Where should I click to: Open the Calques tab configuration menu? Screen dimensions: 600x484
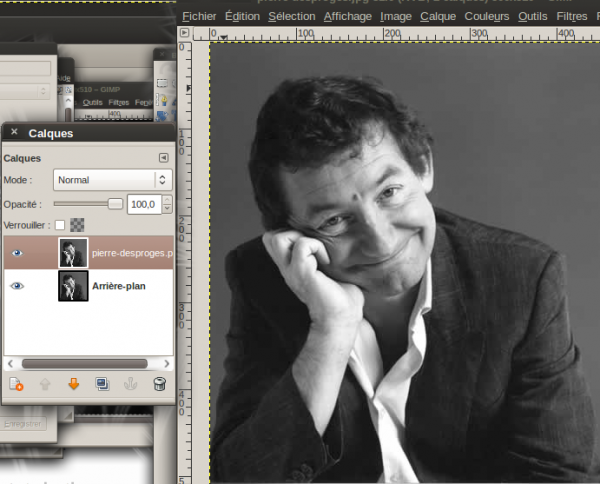163,158
